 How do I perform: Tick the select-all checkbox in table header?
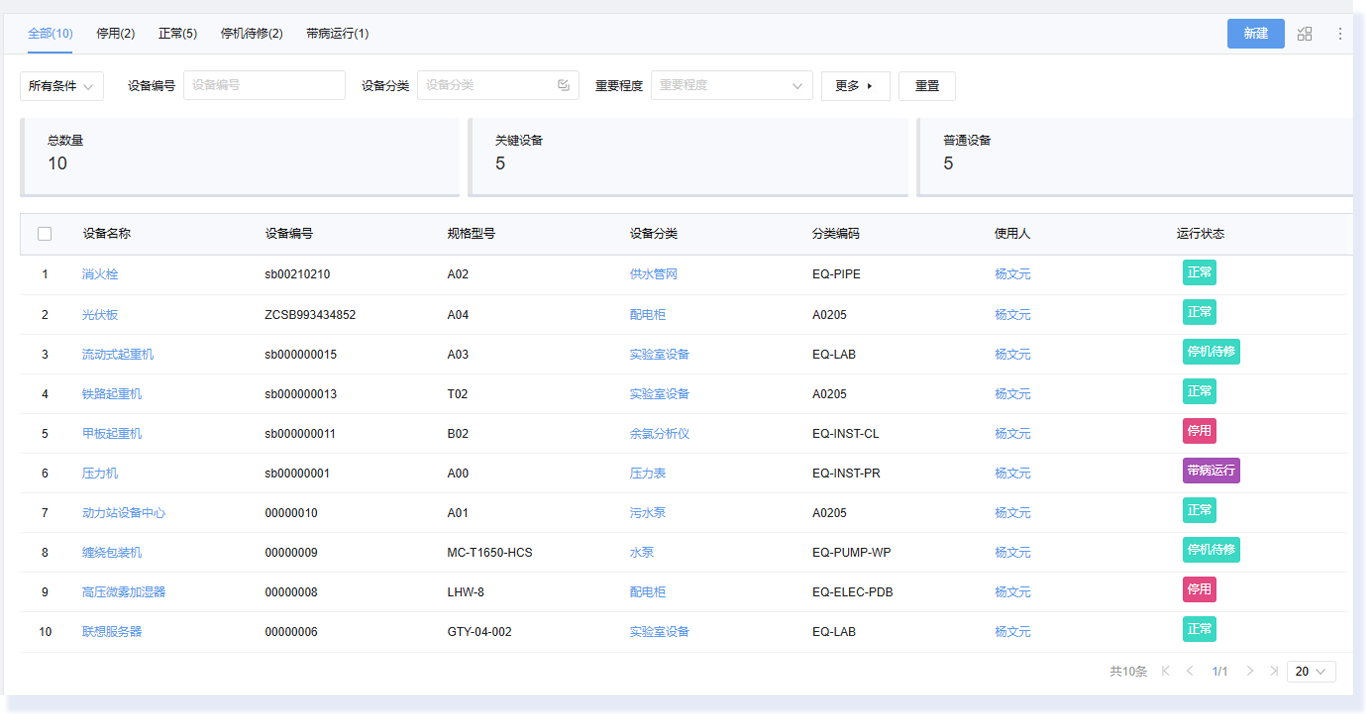(45, 234)
